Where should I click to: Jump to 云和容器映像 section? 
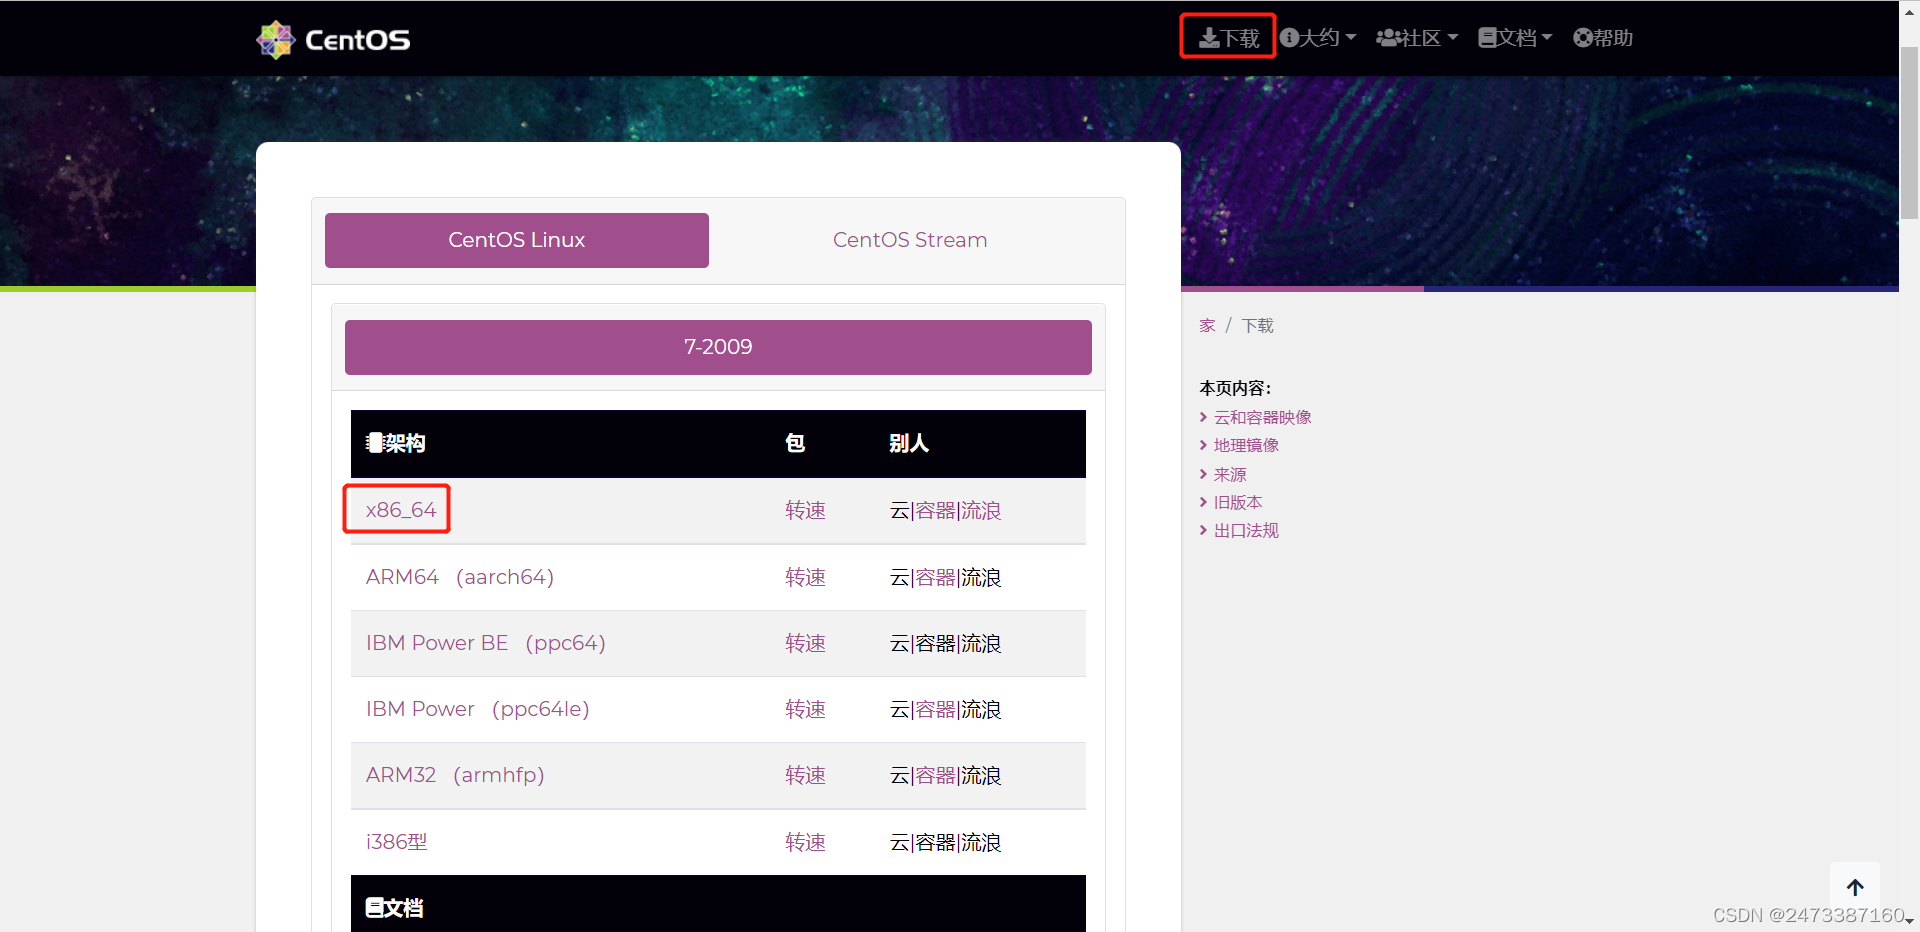[1262, 418]
